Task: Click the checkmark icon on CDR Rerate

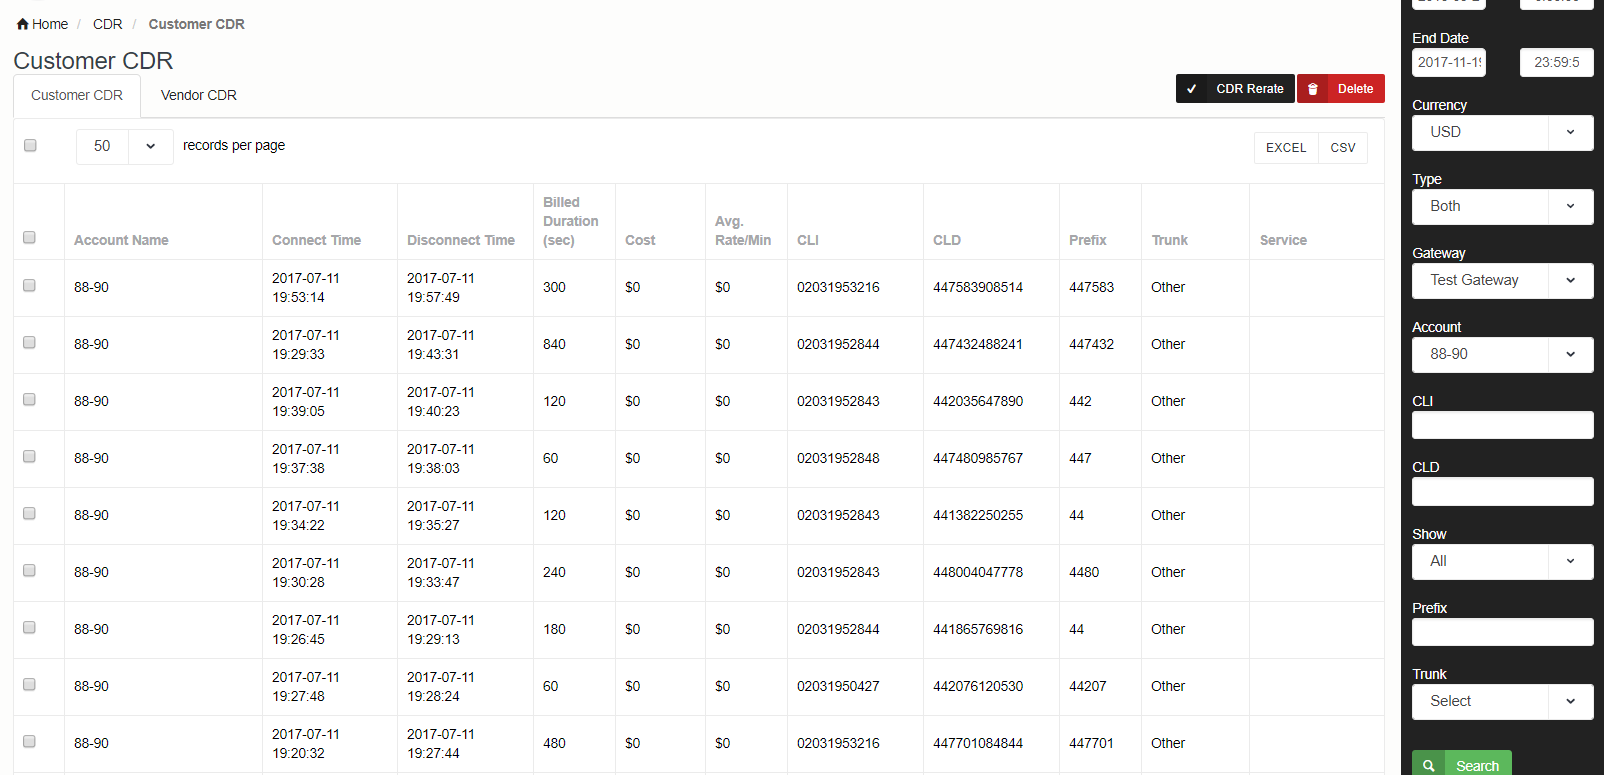Action: [x=1191, y=89]
